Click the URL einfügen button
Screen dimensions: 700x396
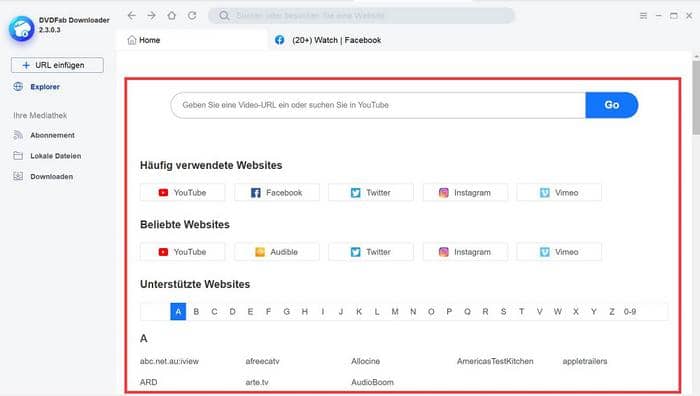pyautogui.click(x=57, y=65)
